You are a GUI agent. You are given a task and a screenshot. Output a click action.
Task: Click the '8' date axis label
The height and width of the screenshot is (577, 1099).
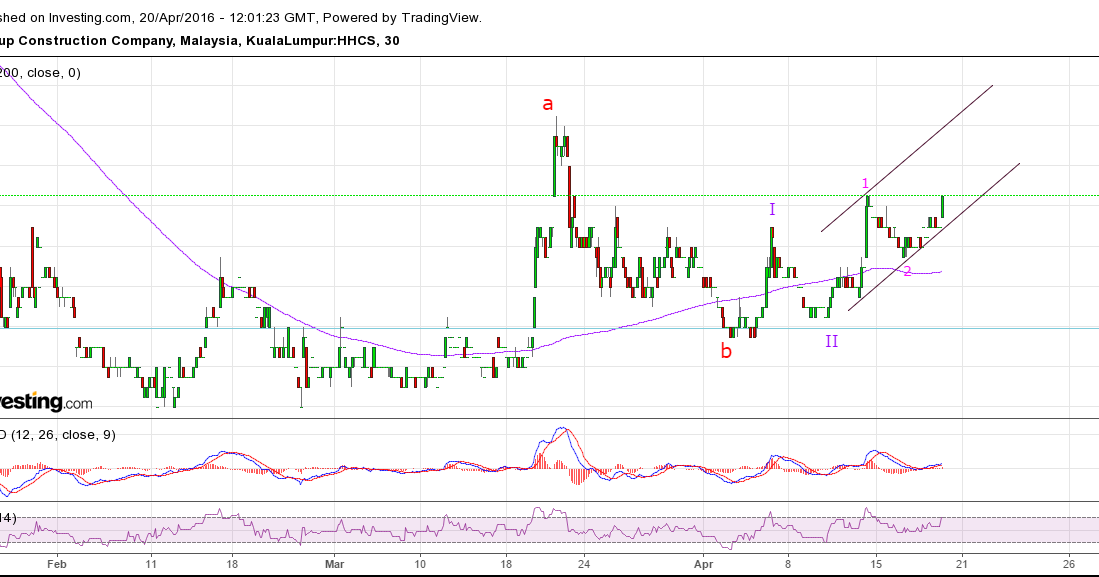point(789,564)
